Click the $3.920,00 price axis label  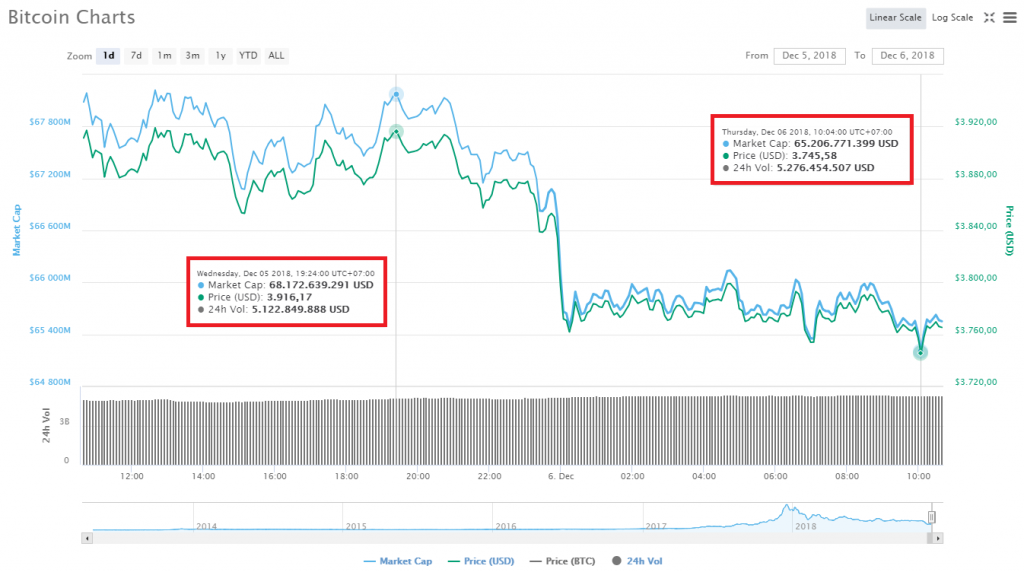[976, 122]
